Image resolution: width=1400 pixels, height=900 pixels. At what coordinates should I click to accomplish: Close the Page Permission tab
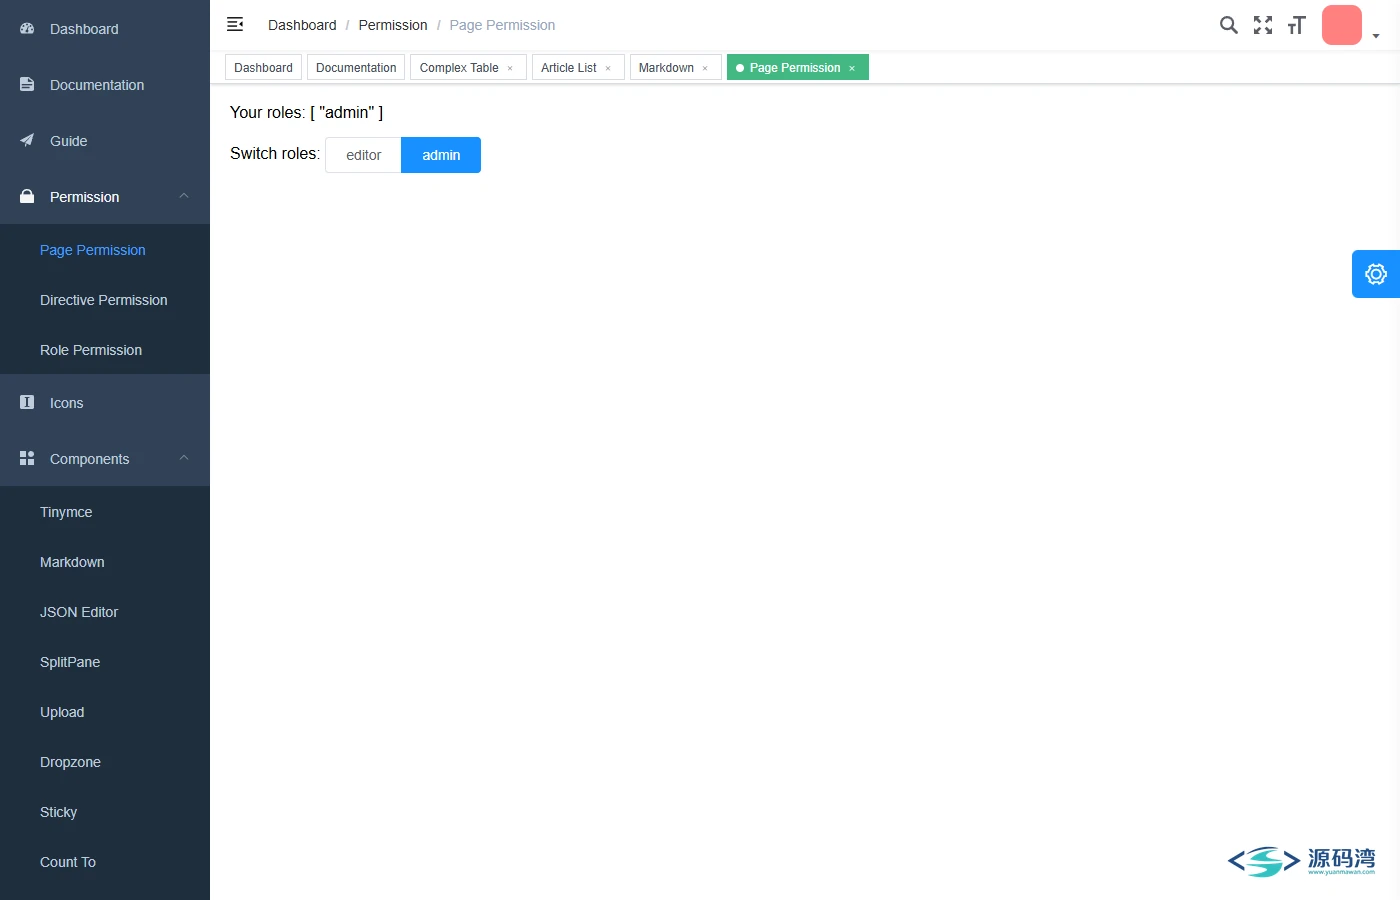[x=852, y=68]
